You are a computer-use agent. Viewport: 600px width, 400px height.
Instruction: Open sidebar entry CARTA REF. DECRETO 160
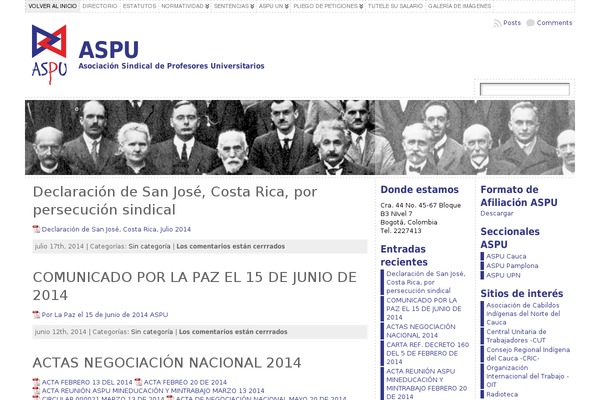pos(427,353)
